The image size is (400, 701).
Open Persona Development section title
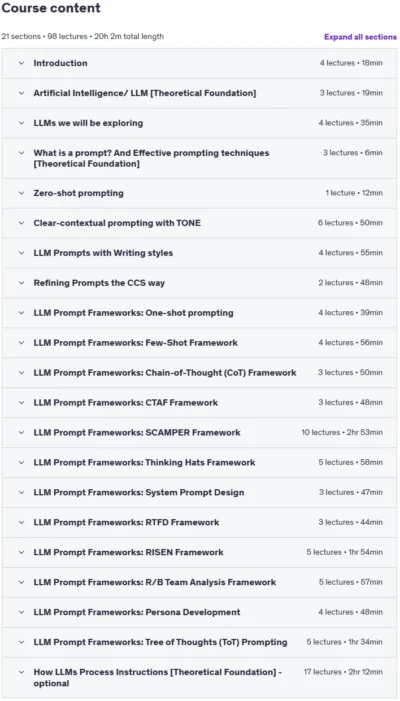(x=137, y=612)
